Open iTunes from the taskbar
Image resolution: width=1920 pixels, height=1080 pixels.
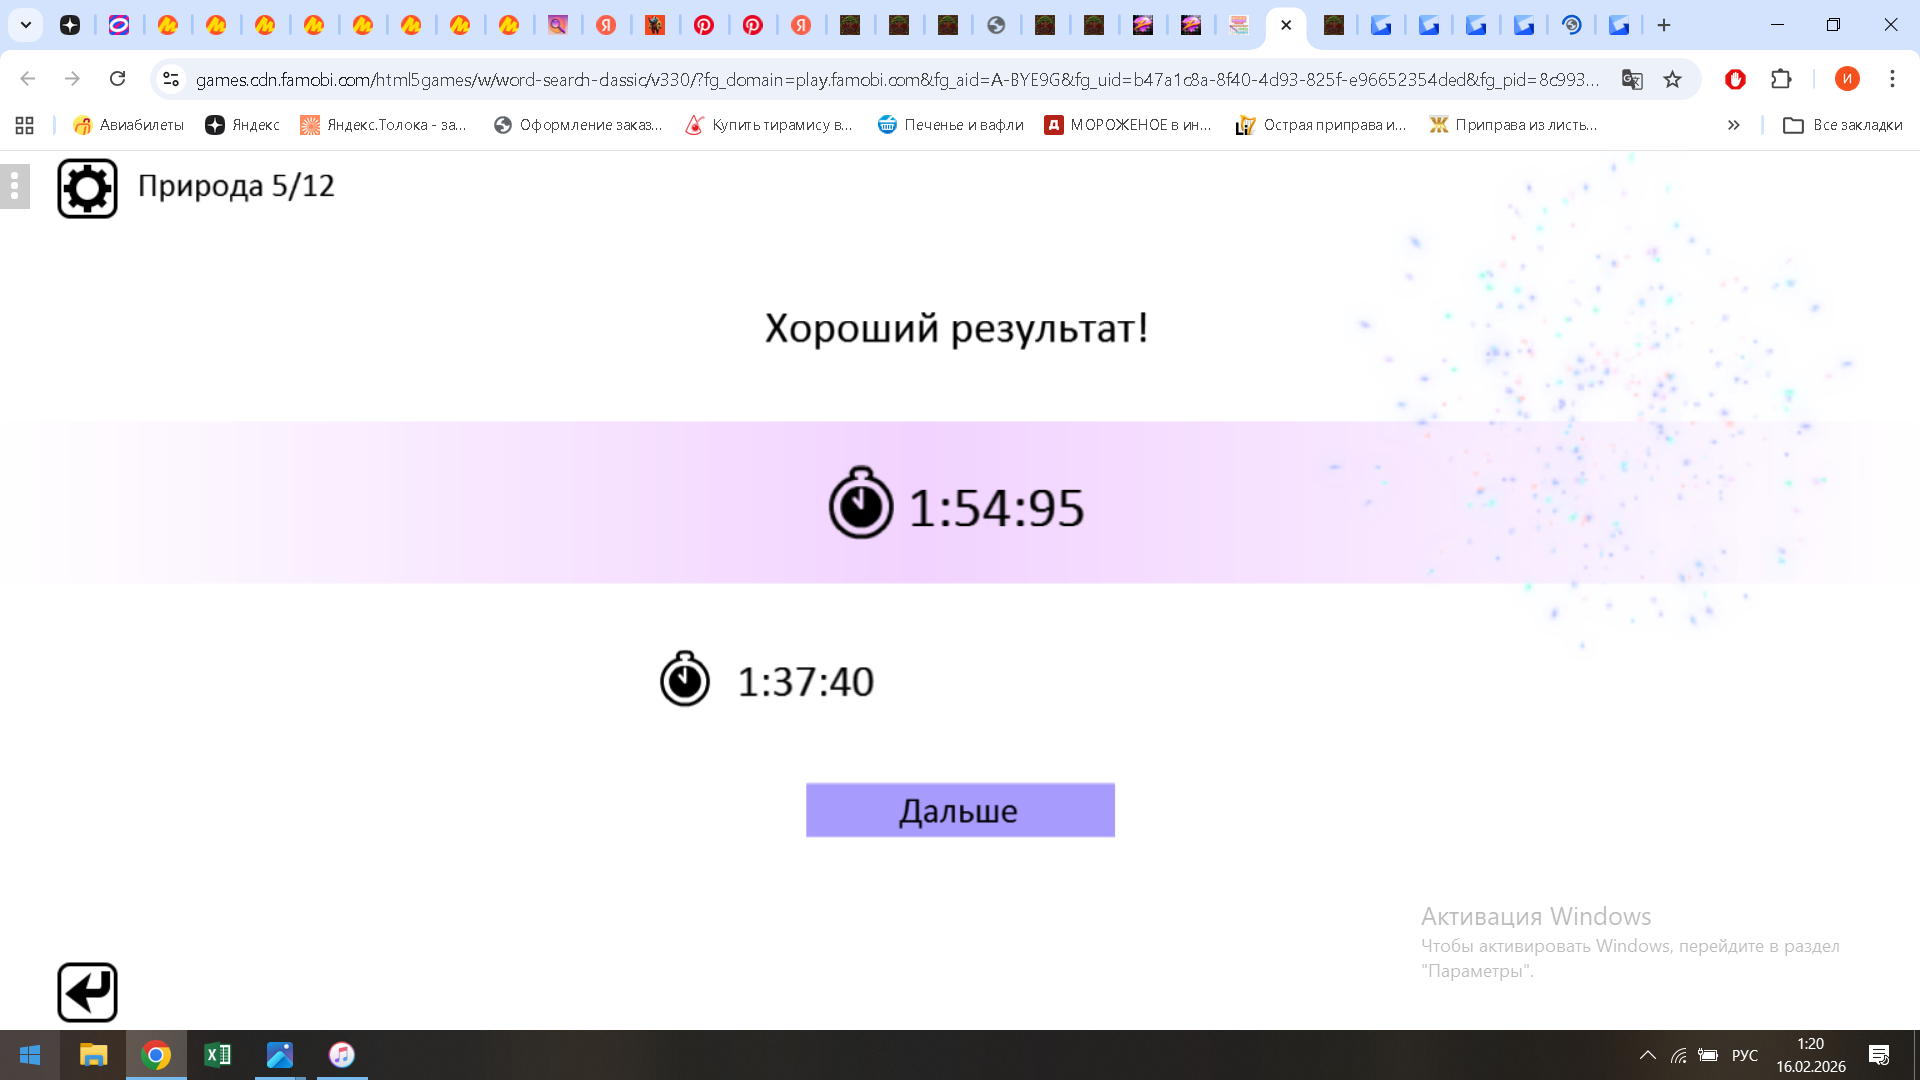(x=341, y=1055)
